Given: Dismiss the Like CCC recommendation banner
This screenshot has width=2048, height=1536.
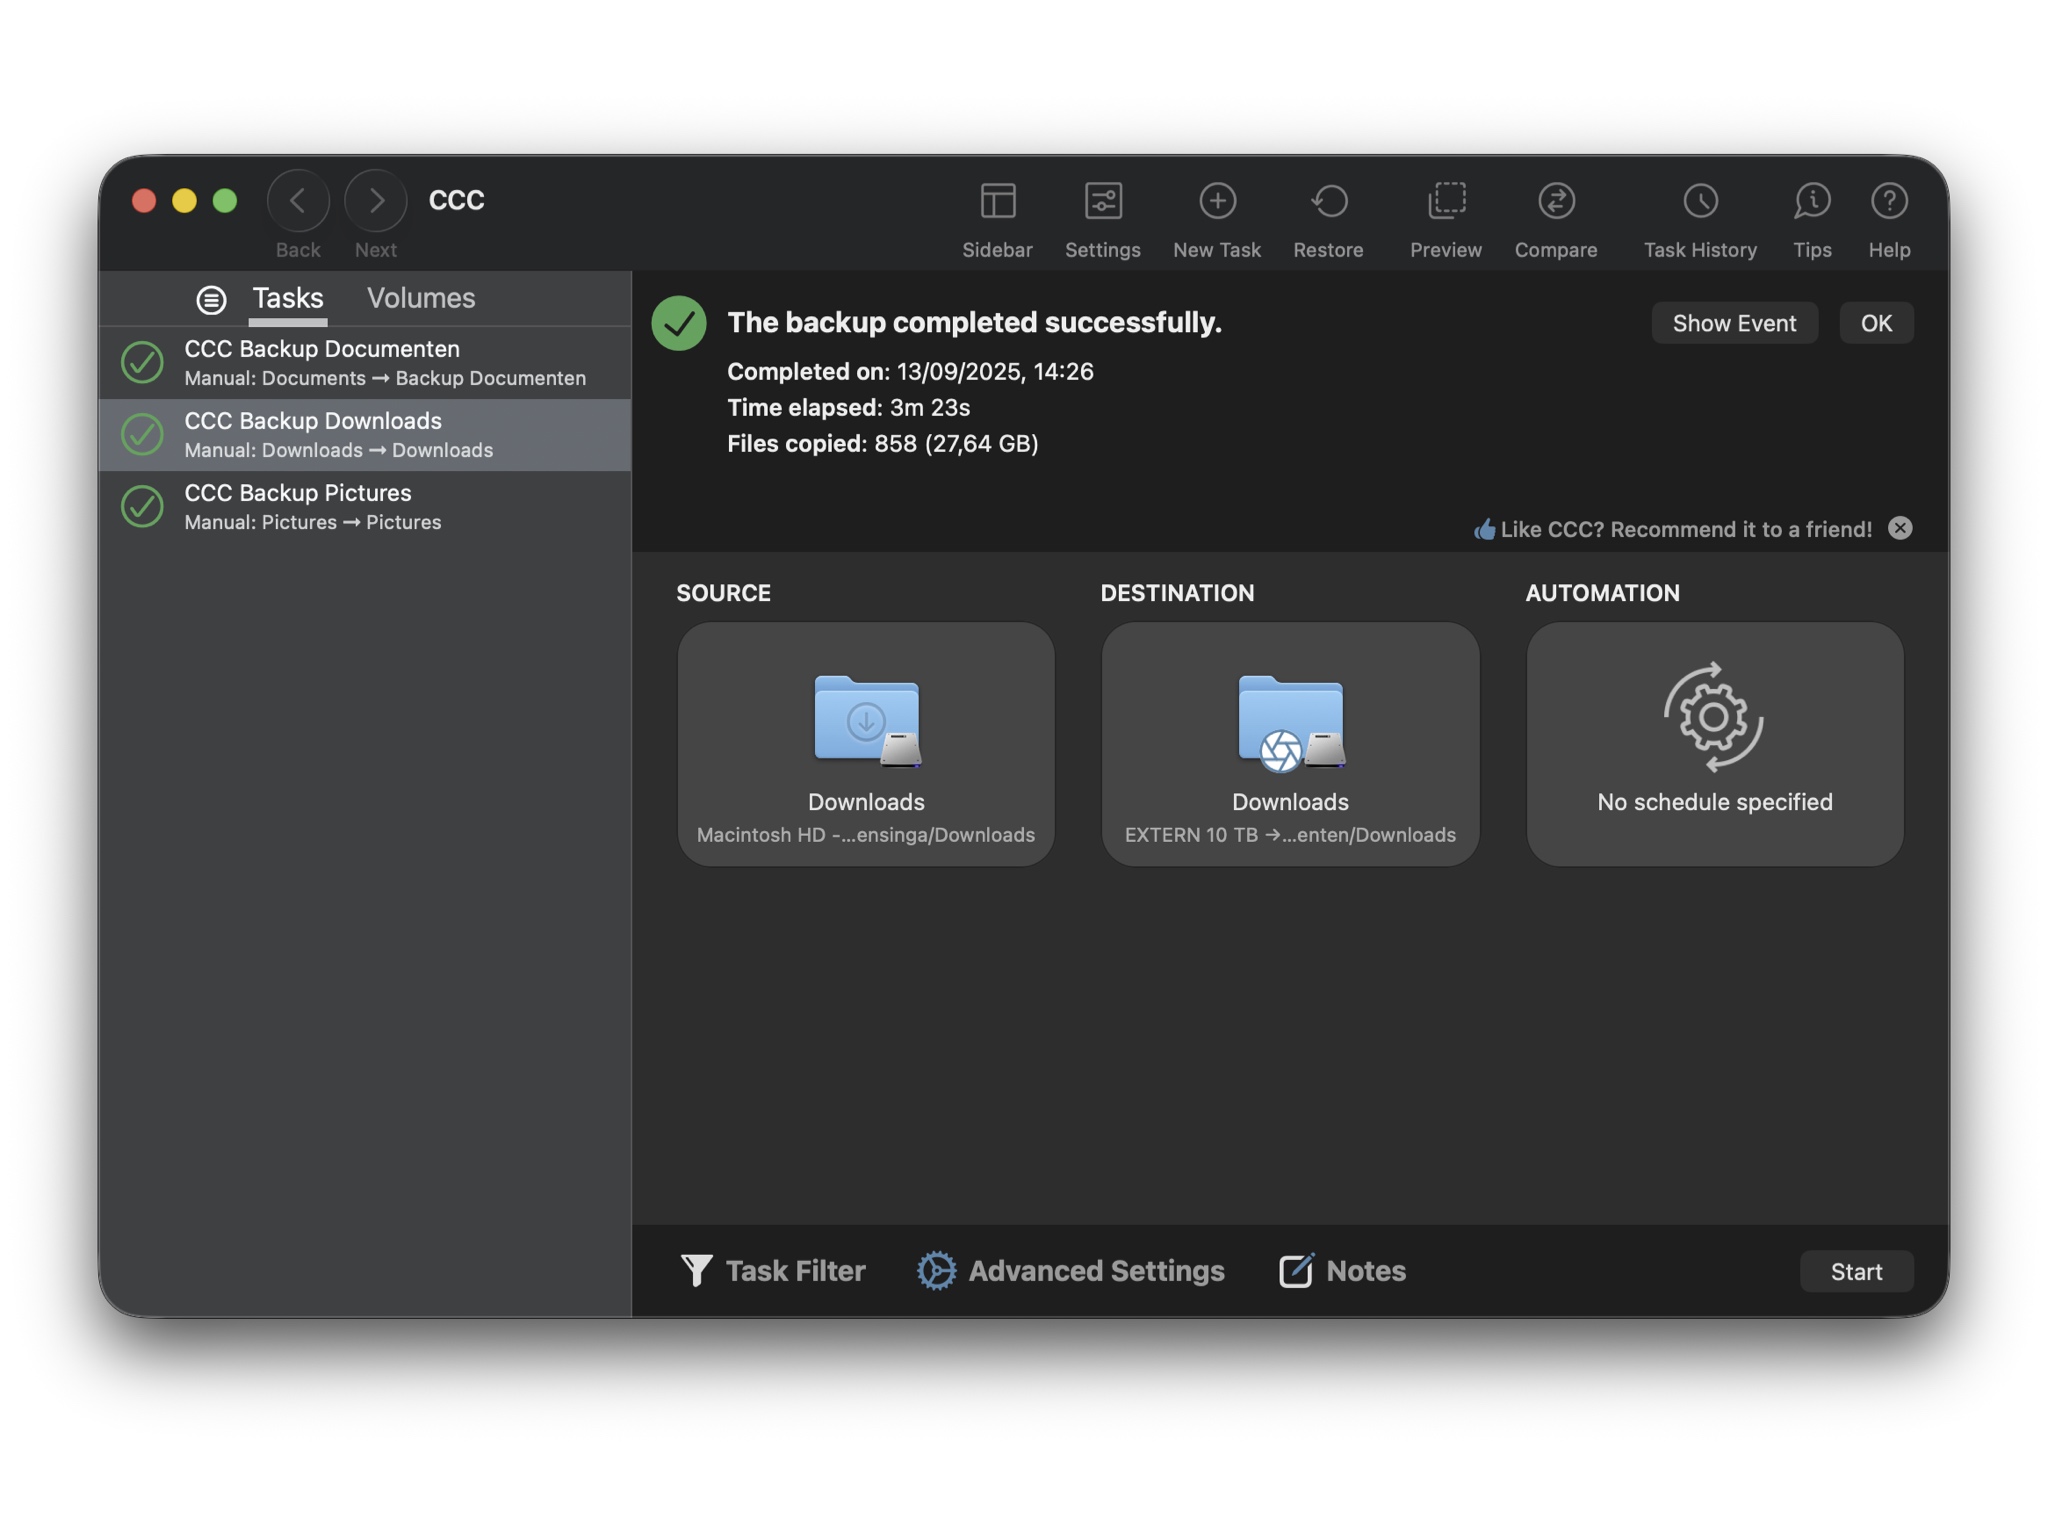Looking at the screenshot, I should [1900, 528].
